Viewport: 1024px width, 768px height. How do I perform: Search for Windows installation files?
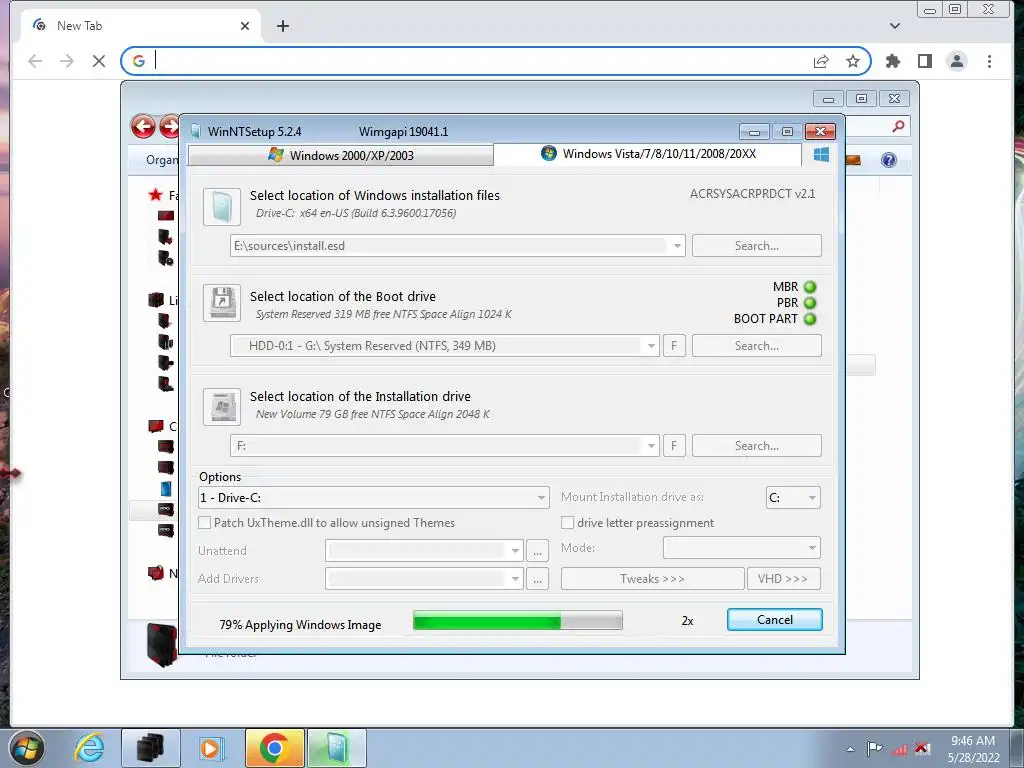point(756,246)
